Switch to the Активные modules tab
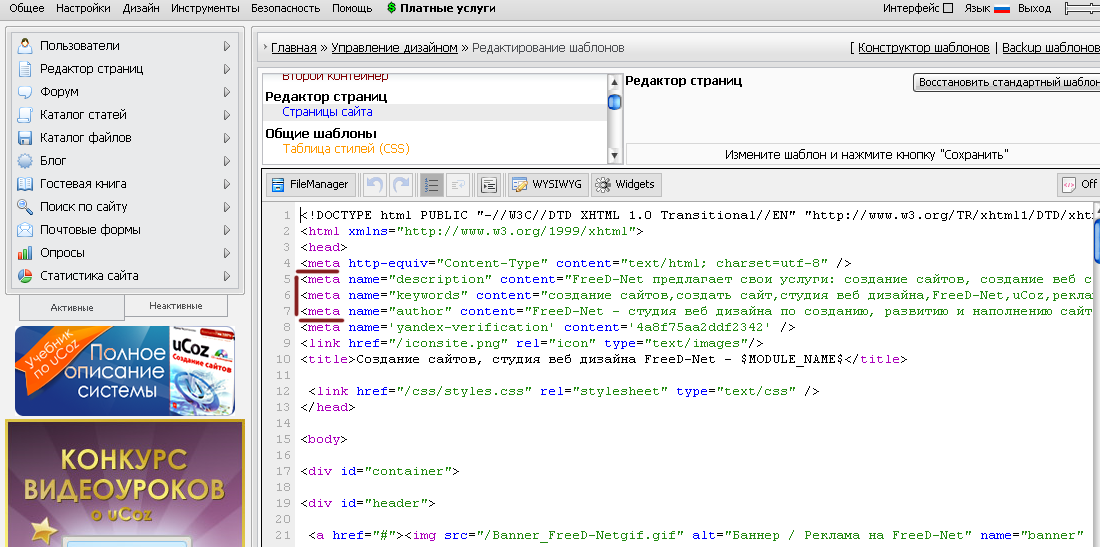The image size is (1100, 547). click(72, 307)
